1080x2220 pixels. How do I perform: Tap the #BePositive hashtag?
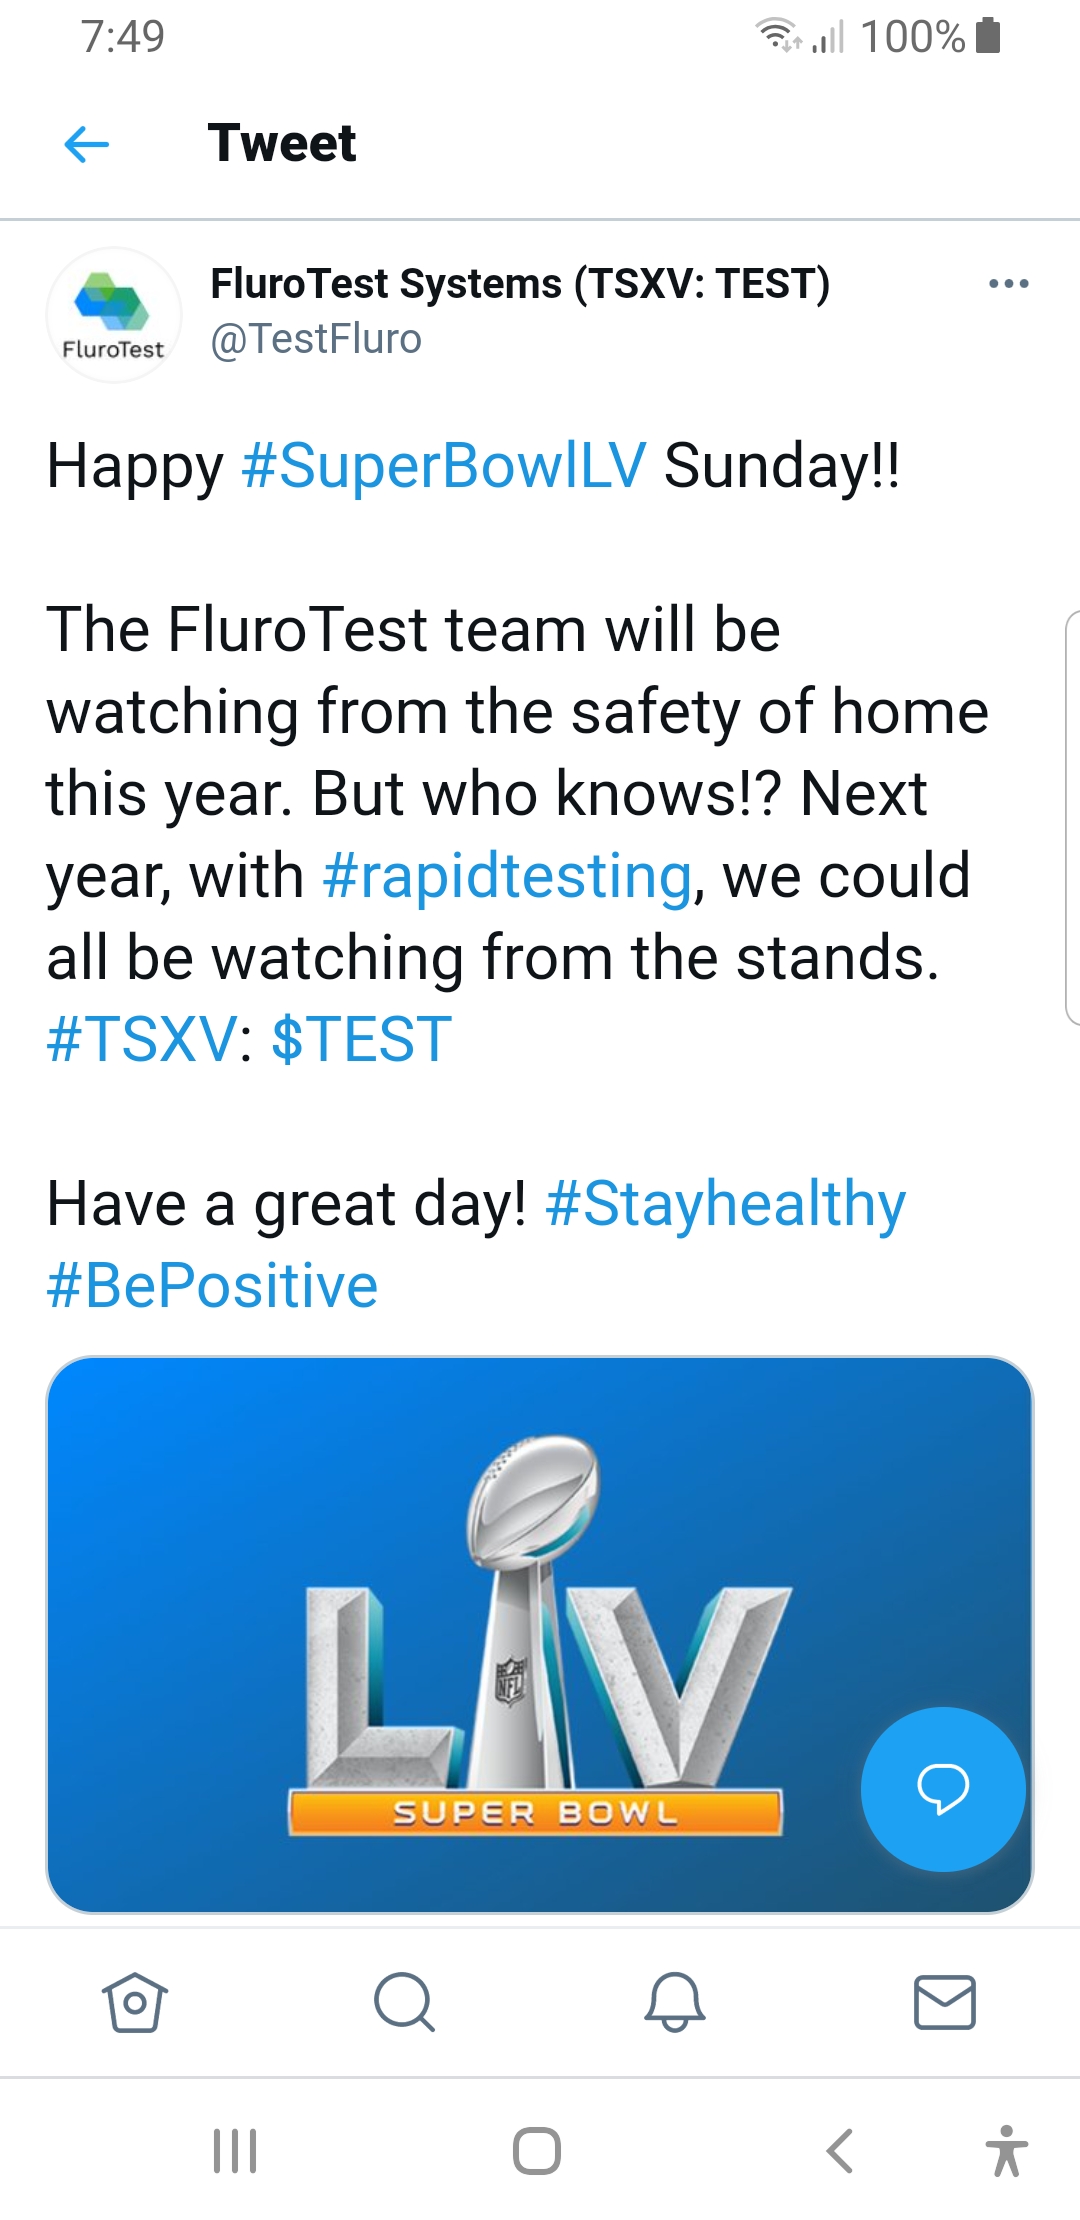[212, 1286]
